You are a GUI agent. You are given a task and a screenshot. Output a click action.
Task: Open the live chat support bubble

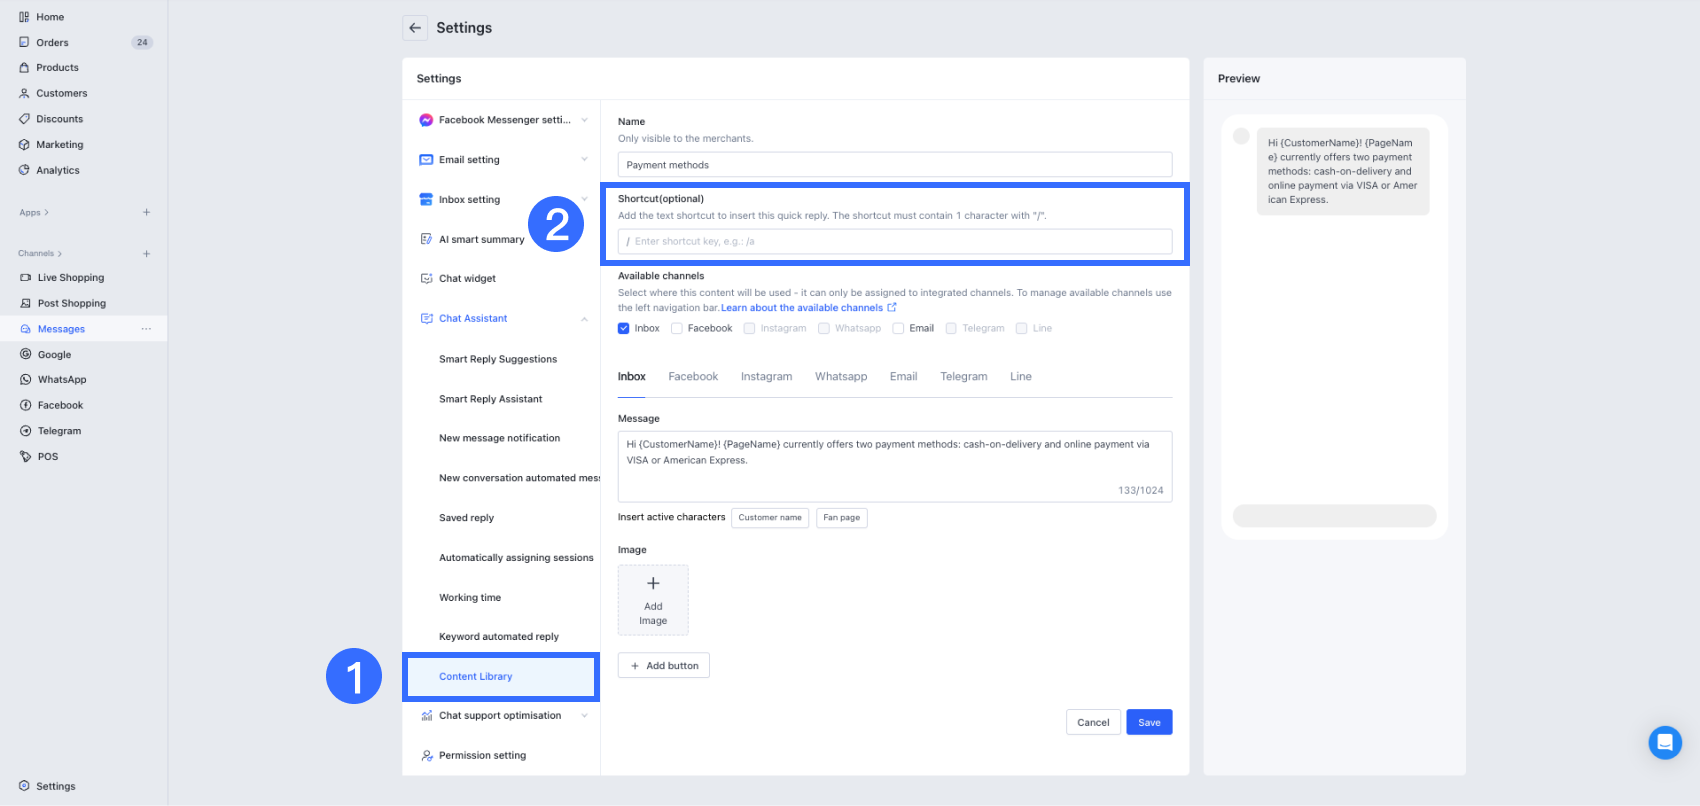pyautogui.click(x=1665, y=742)
